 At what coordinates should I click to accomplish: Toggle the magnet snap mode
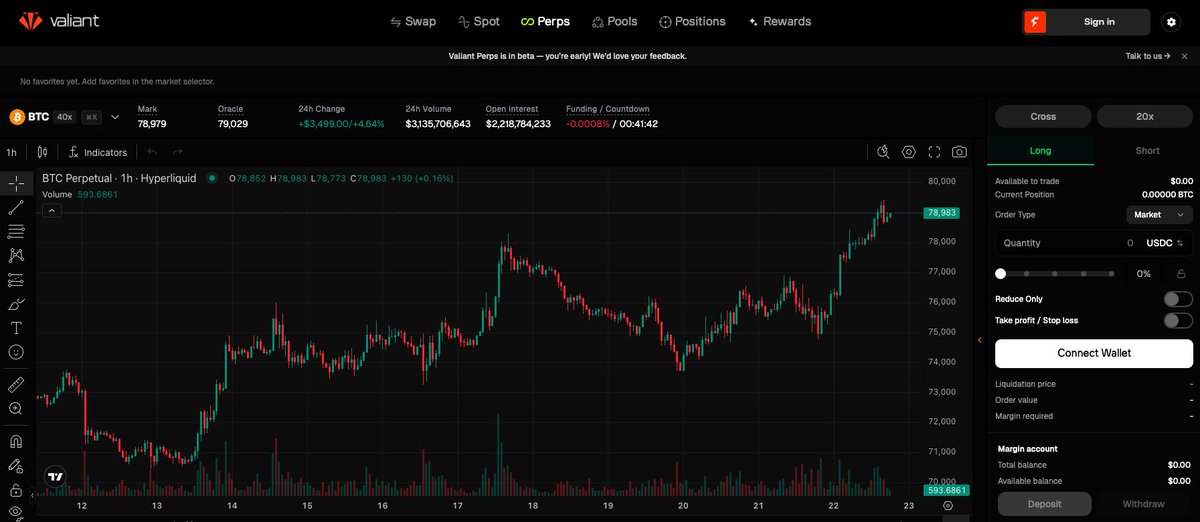(x=16, y=441)
